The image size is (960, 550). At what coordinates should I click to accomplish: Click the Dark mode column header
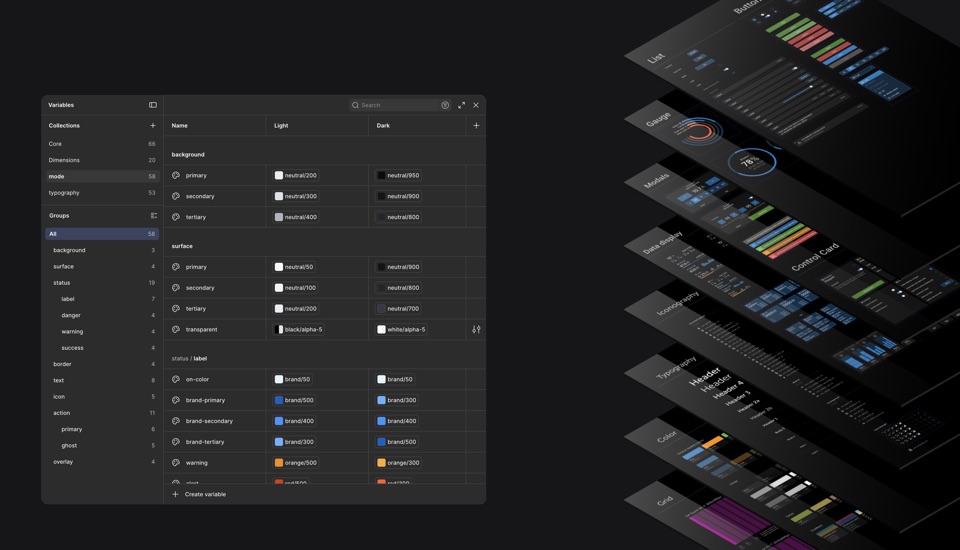click(x=383, y=126)
